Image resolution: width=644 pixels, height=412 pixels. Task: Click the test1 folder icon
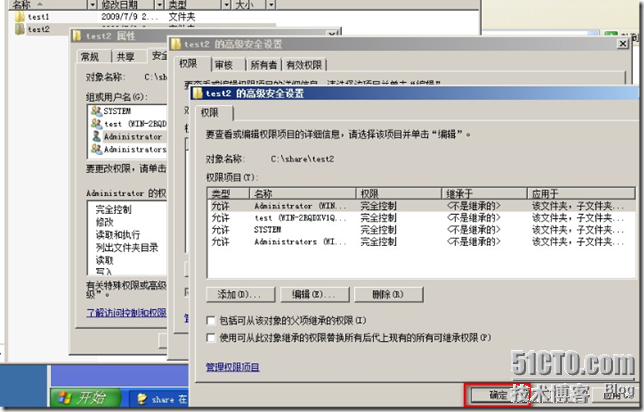tap(19, 17)
